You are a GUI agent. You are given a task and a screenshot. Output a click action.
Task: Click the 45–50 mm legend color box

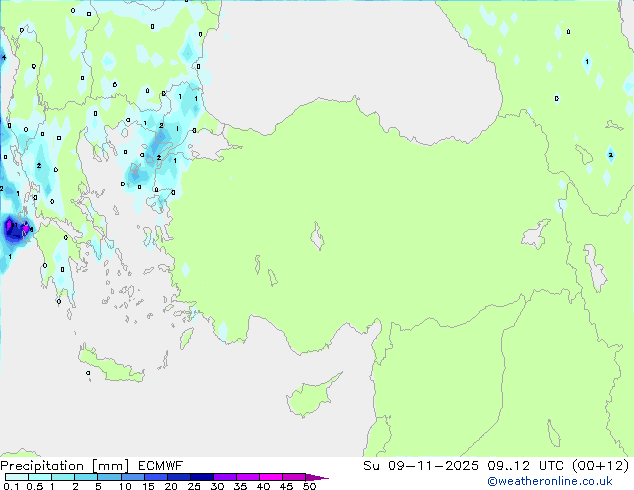click(x=294, y=477)
